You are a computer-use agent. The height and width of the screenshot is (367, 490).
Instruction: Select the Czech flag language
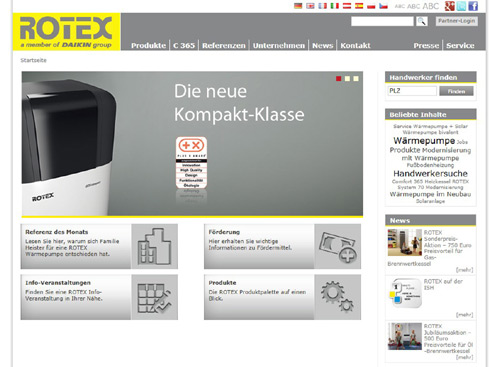pyautogui.click(x=383, y=6)
